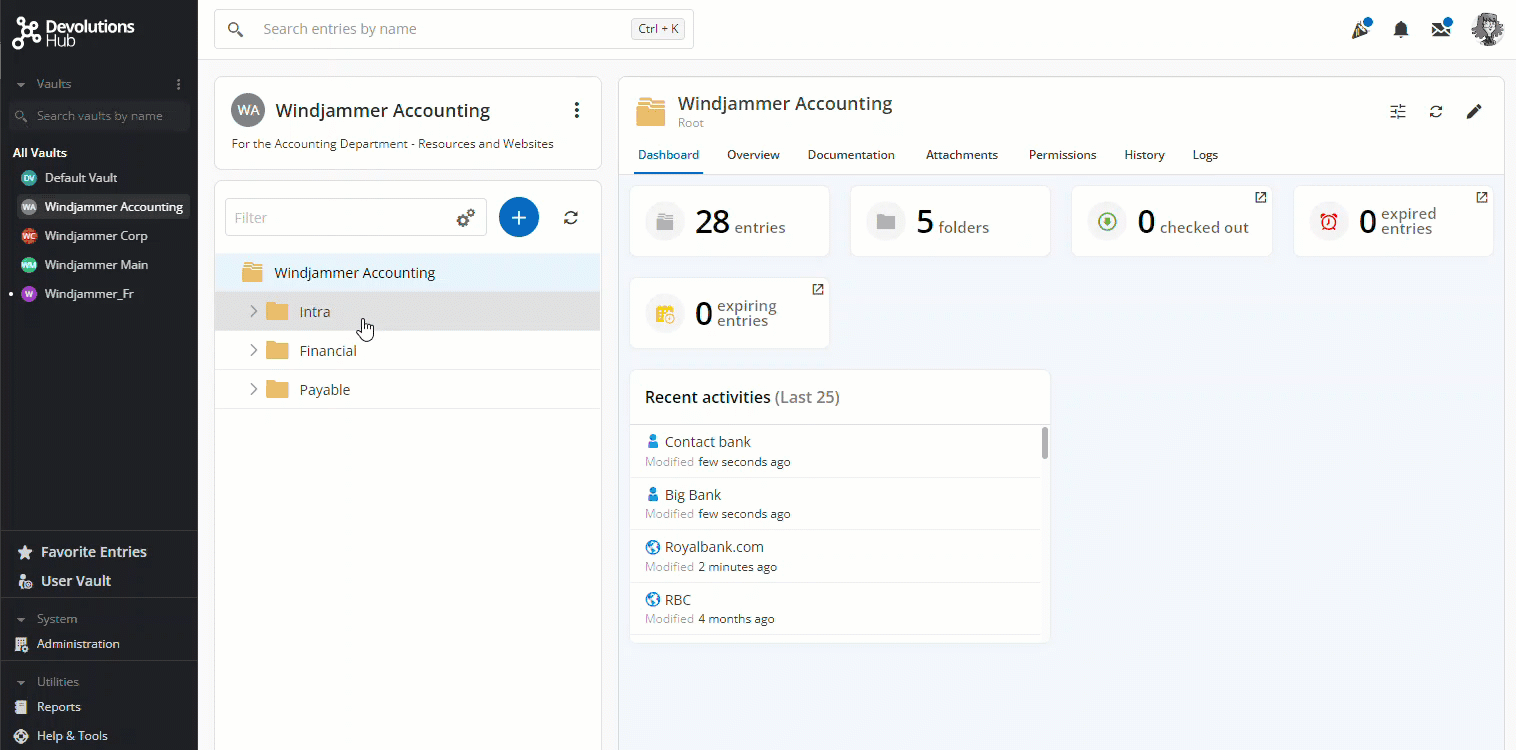The height and width of the screenshot is (750, 1516).
Task: Click Recent activities scrollbar thumb
Action: 1045,443
